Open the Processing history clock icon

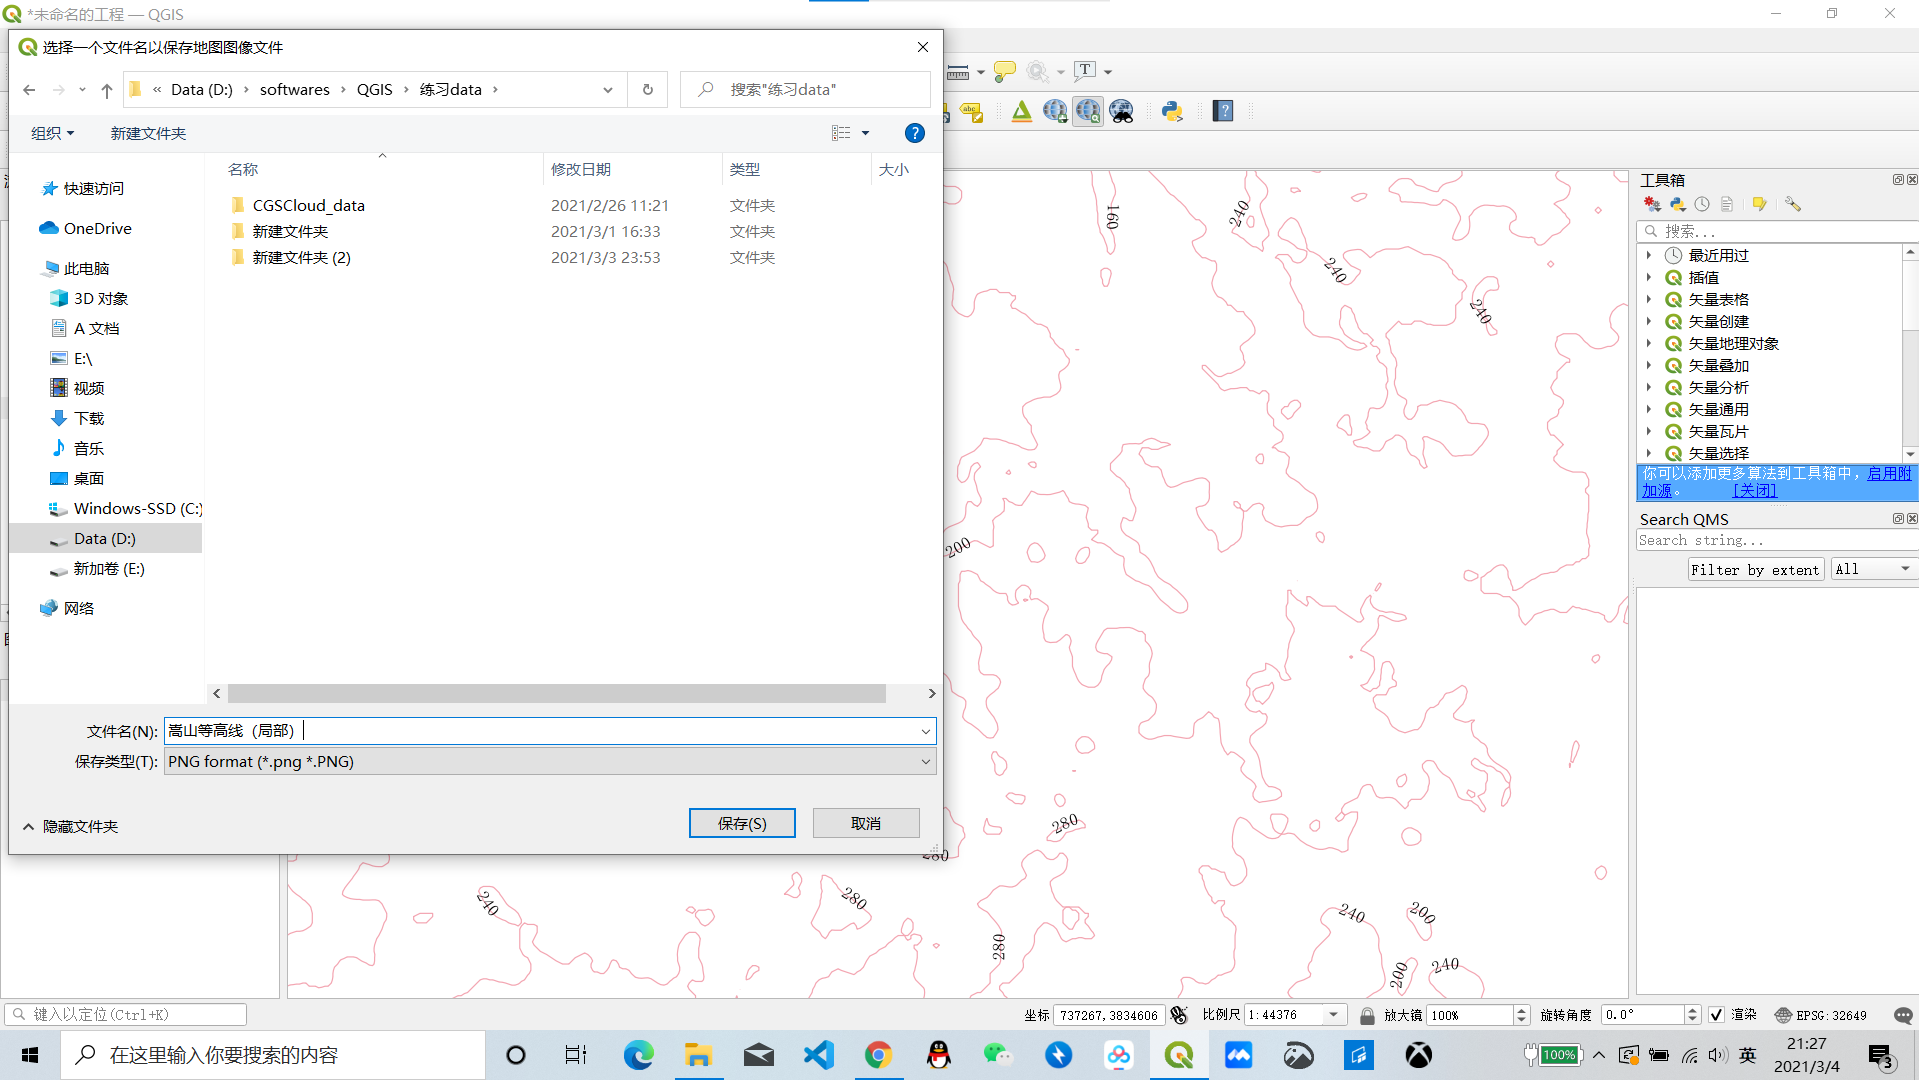(x=1701, y=204)
